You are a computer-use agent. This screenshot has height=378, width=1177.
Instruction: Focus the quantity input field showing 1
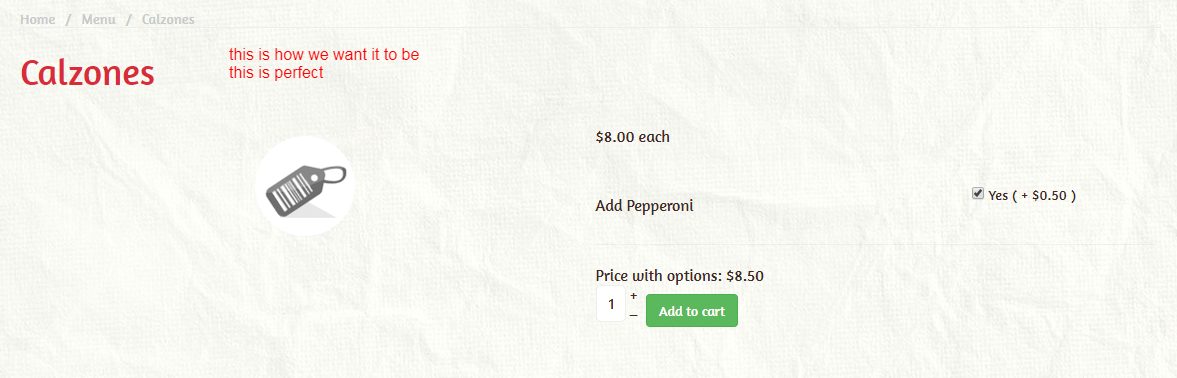(x=611, y=304)
